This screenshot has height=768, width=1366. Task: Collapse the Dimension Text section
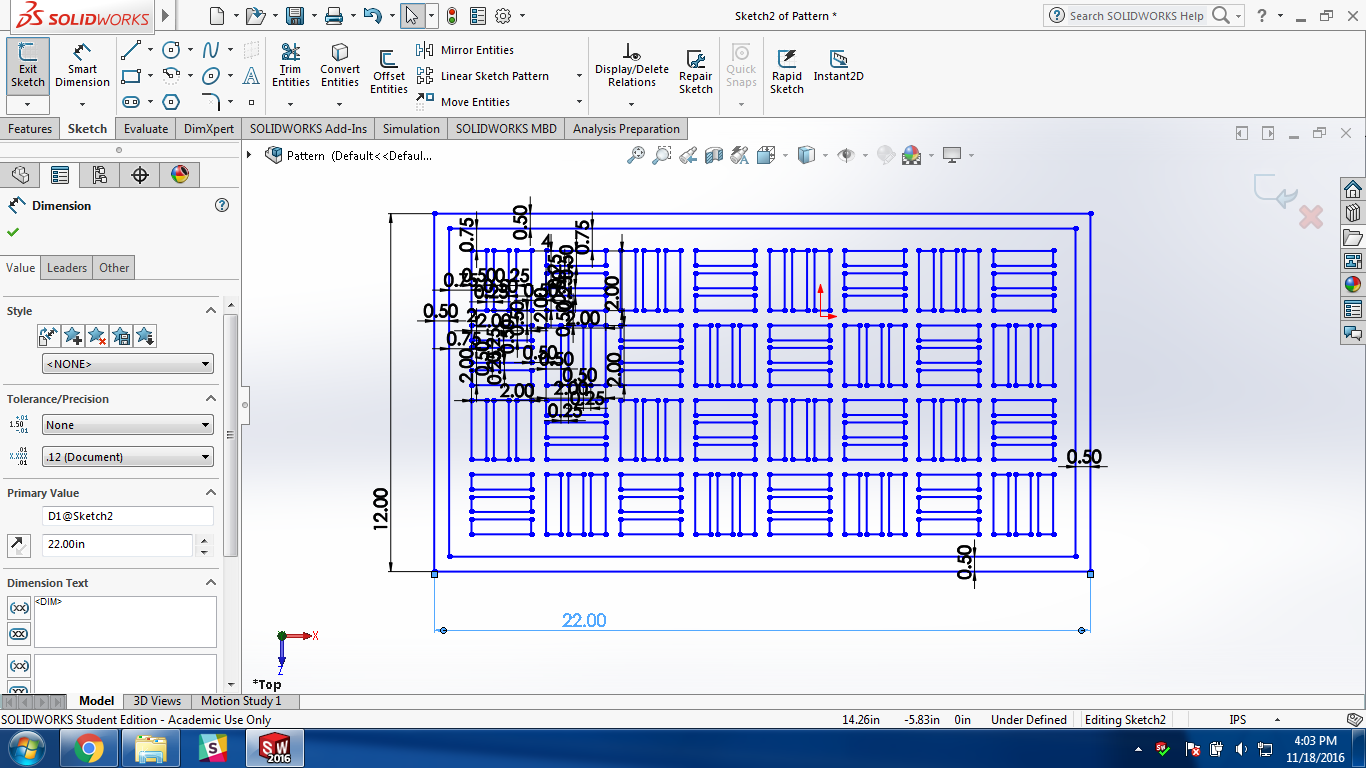(211, 583)
